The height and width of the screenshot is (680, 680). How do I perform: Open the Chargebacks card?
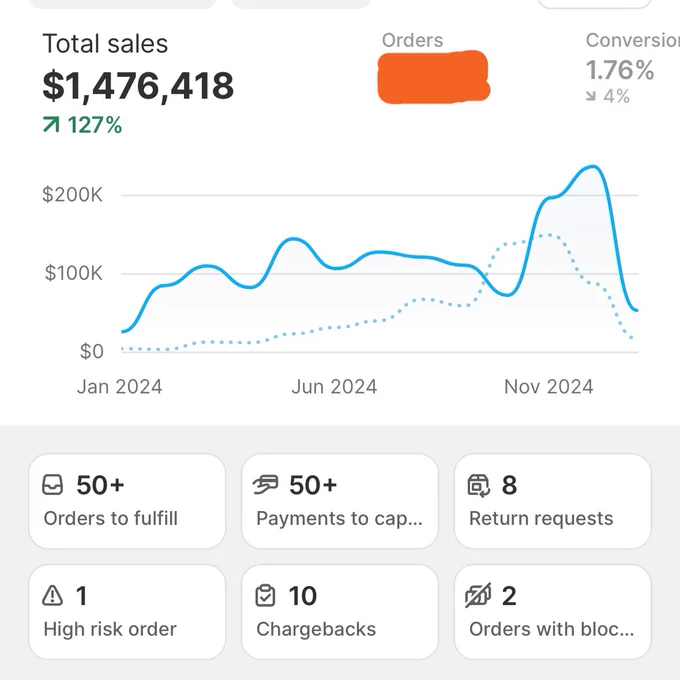click(x=340, y=612)
